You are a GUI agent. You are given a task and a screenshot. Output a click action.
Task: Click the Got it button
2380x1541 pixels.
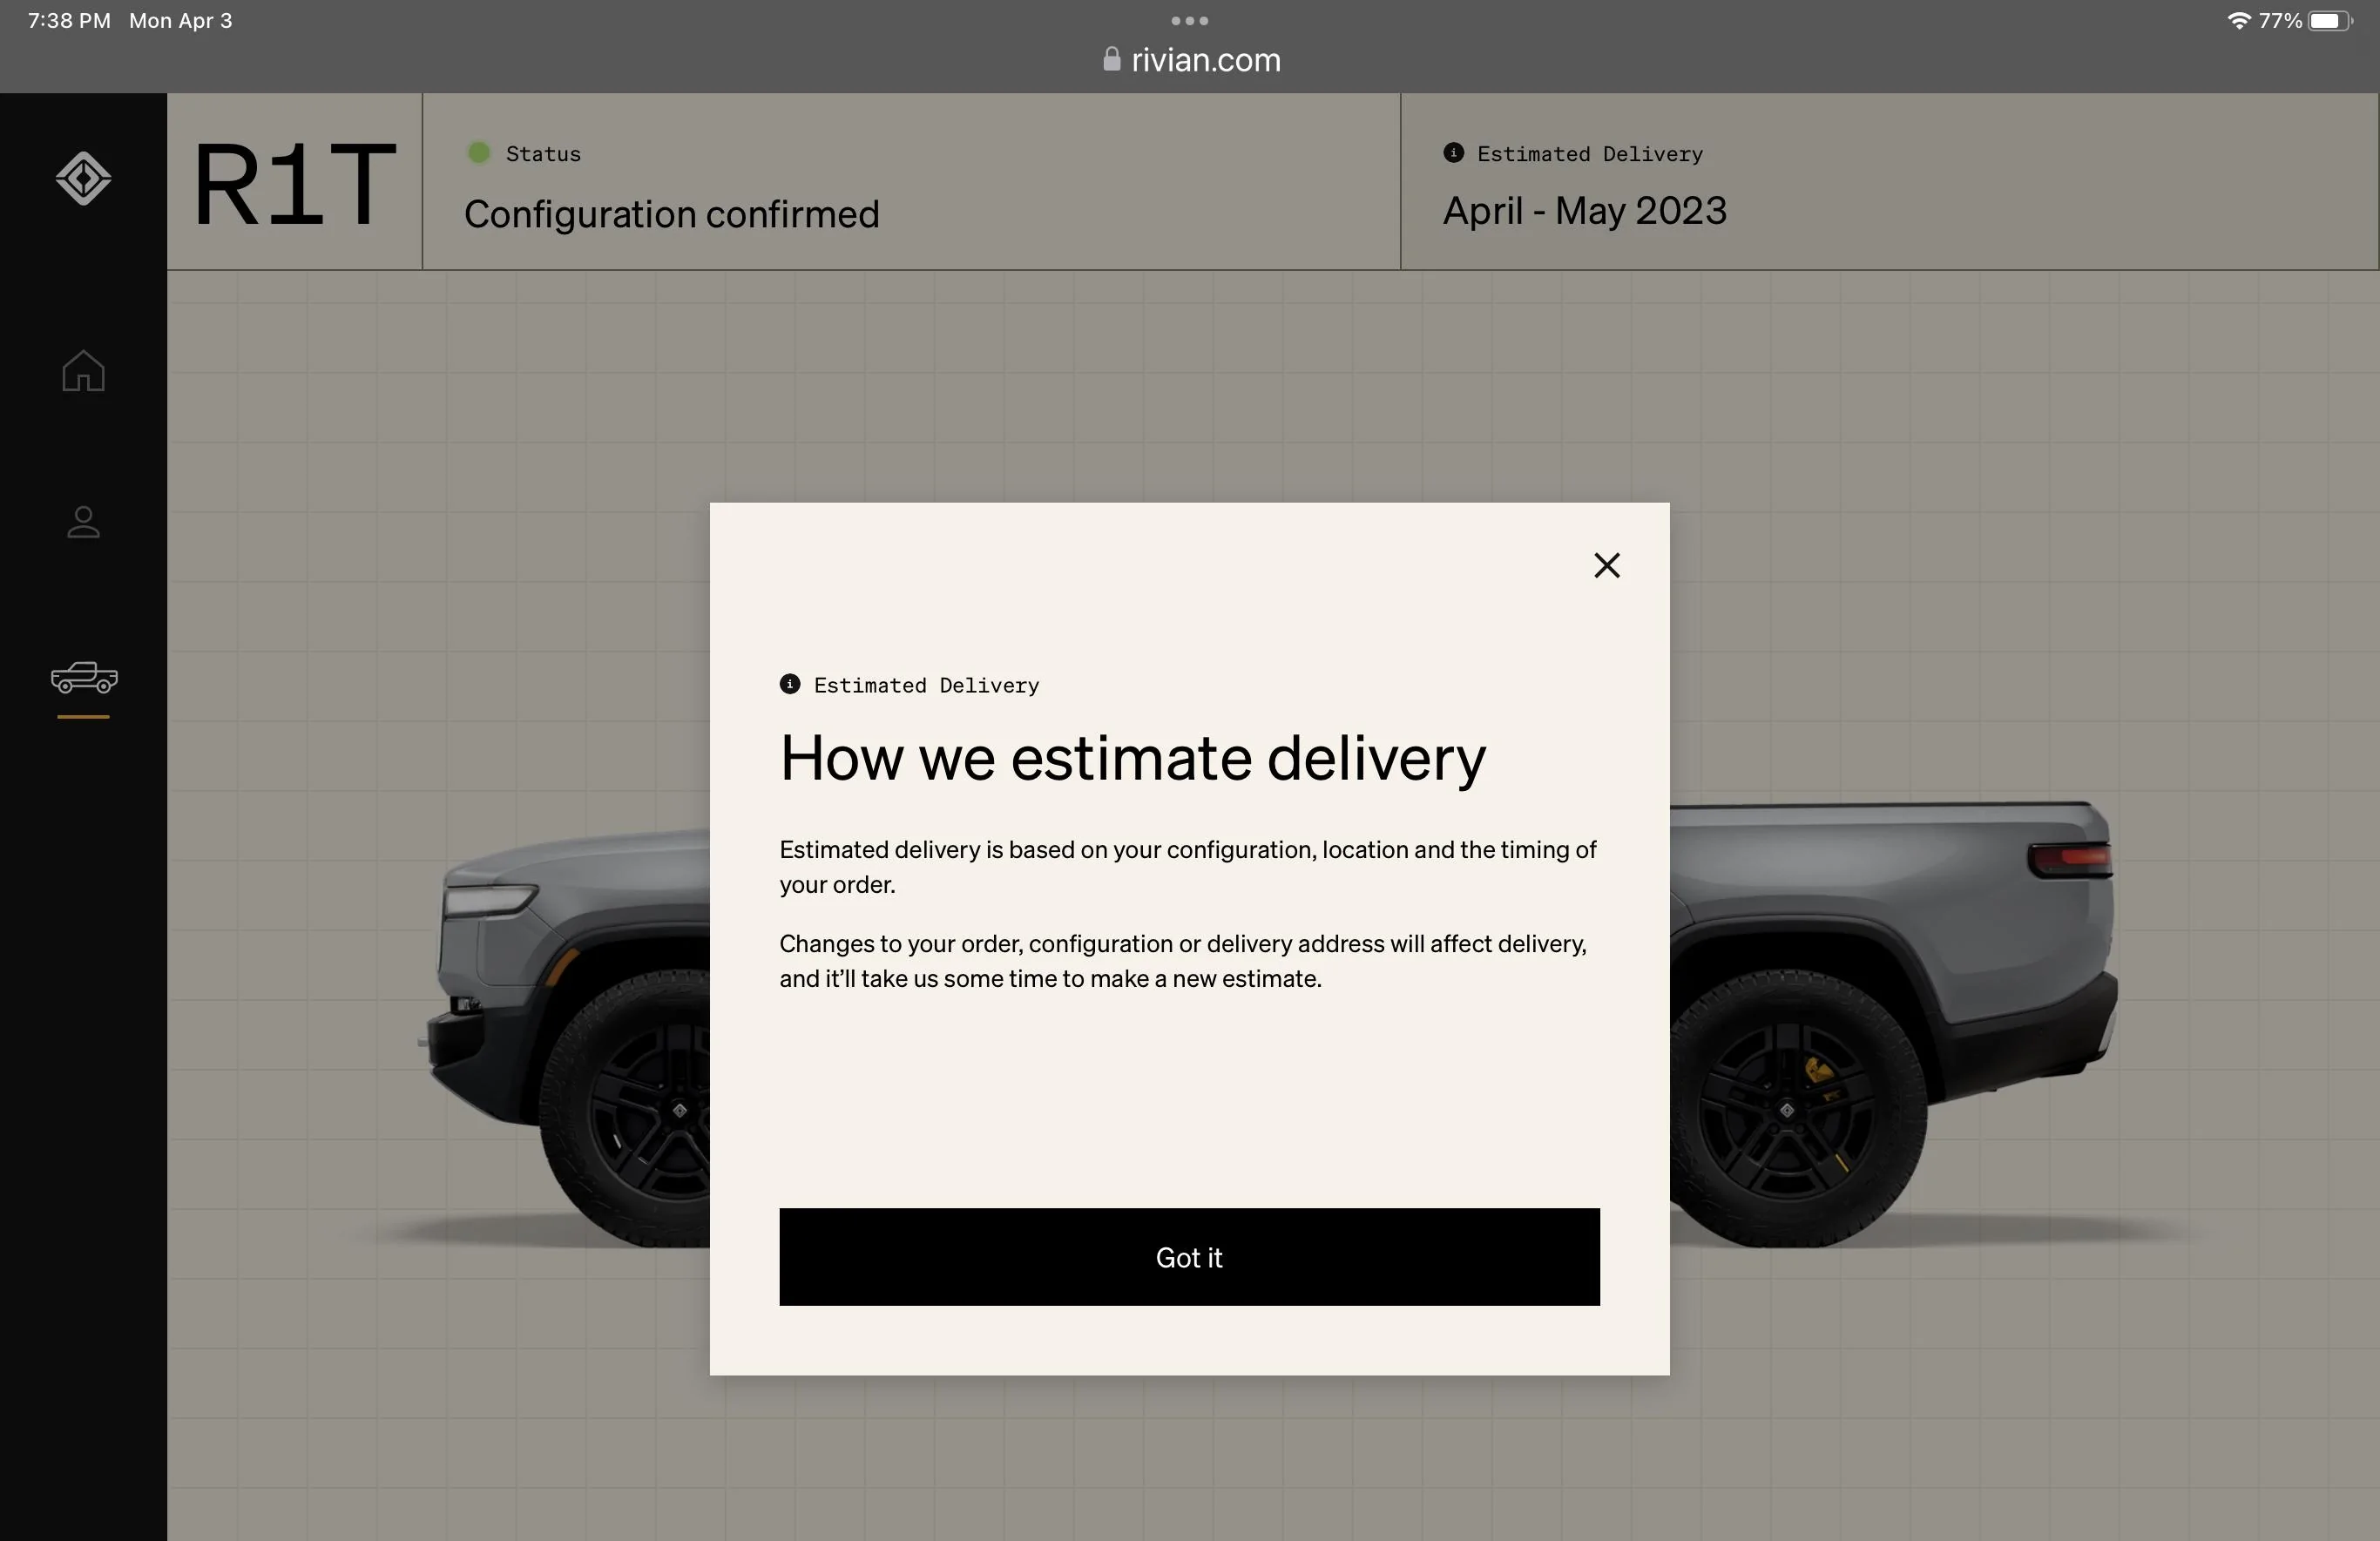point(1189,1257)
